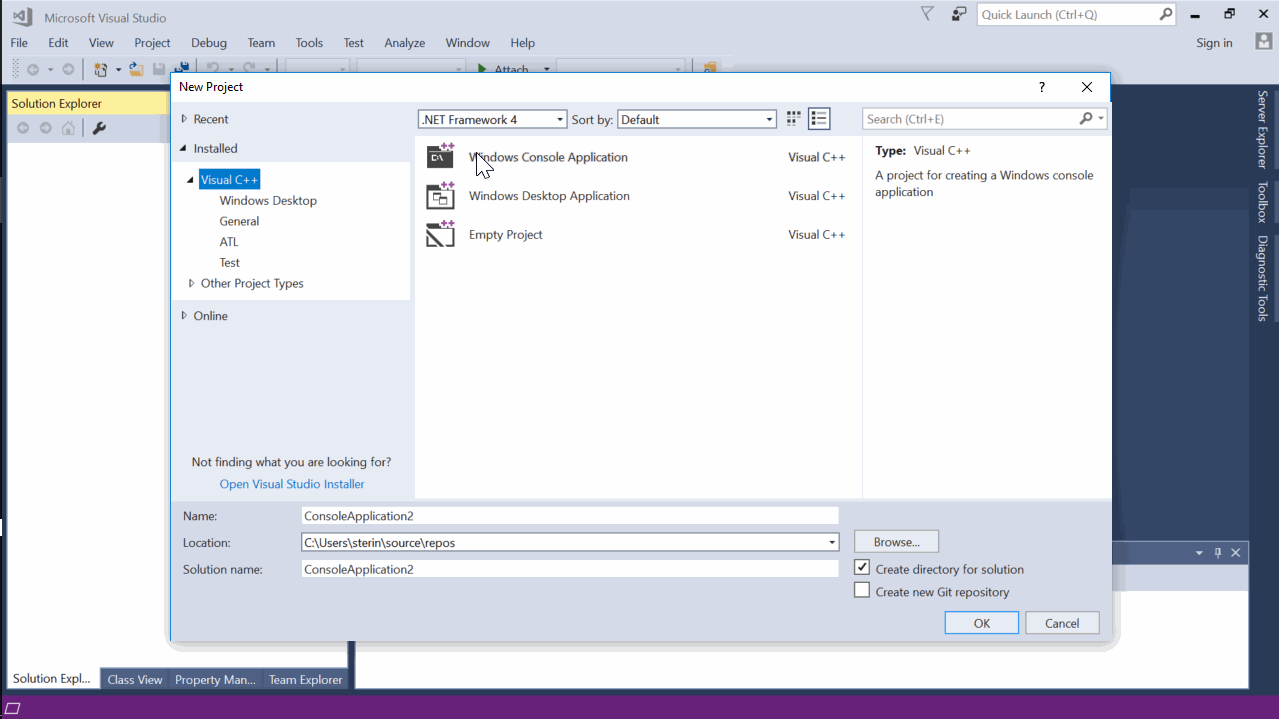Open Visual Studio Installer link
This screenshot has width=1279, height=719.
click(292, 484)
